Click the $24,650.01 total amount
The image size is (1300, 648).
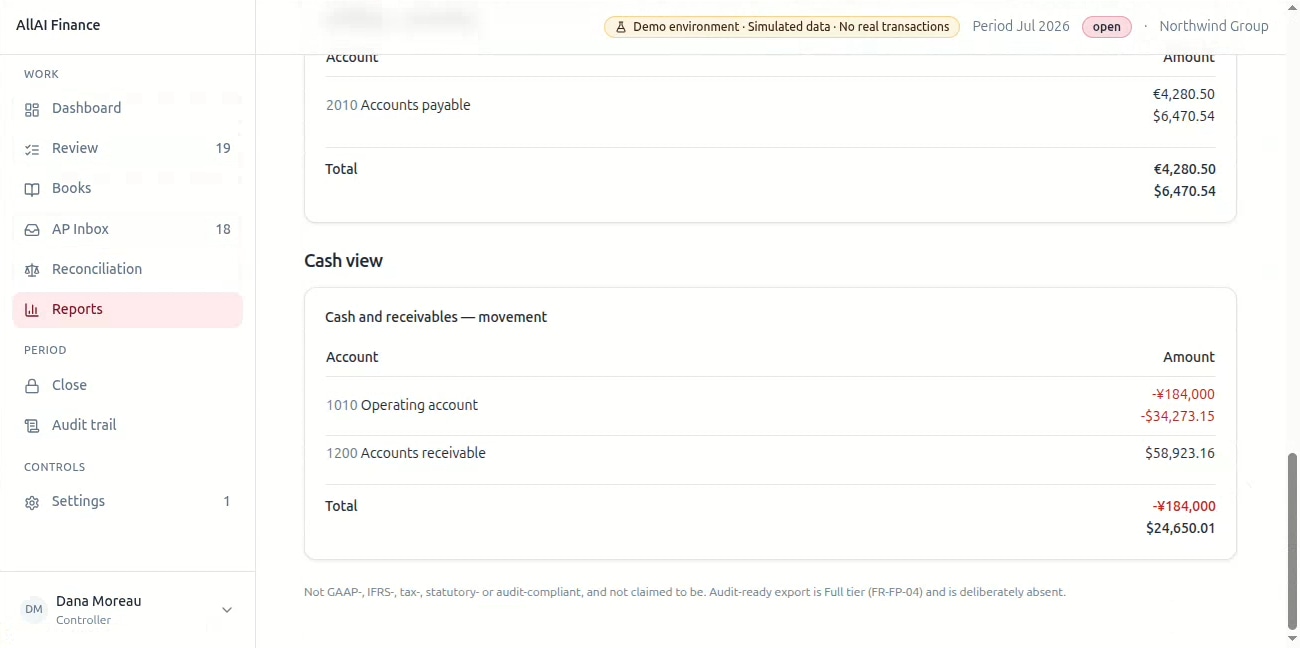point(1180,528)
